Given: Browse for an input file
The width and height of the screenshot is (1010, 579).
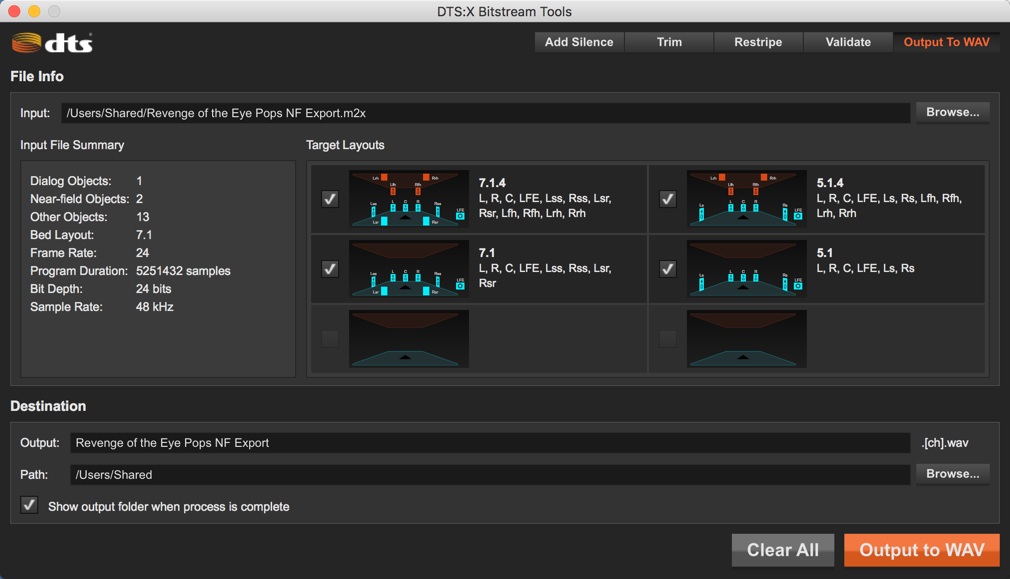Looking at the screenshot, I should coord(952,112).
